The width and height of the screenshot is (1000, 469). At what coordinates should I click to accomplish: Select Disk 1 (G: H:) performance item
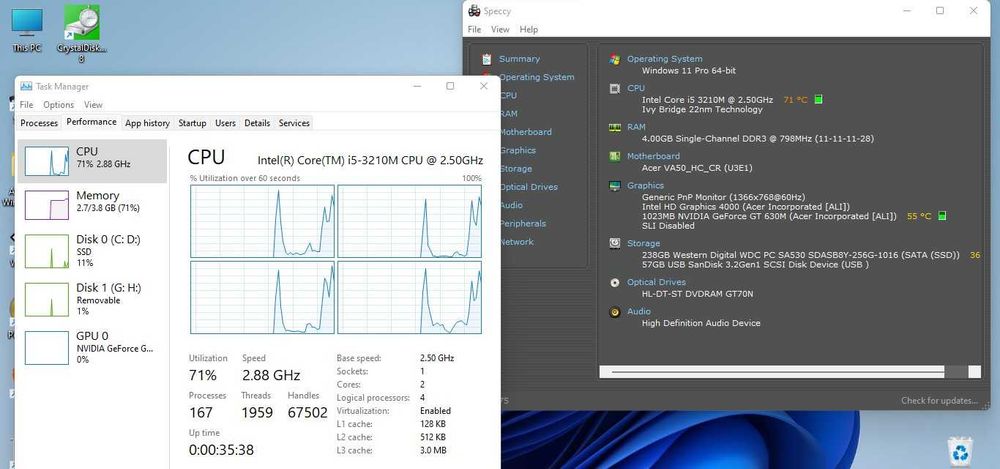pos(93,299)
